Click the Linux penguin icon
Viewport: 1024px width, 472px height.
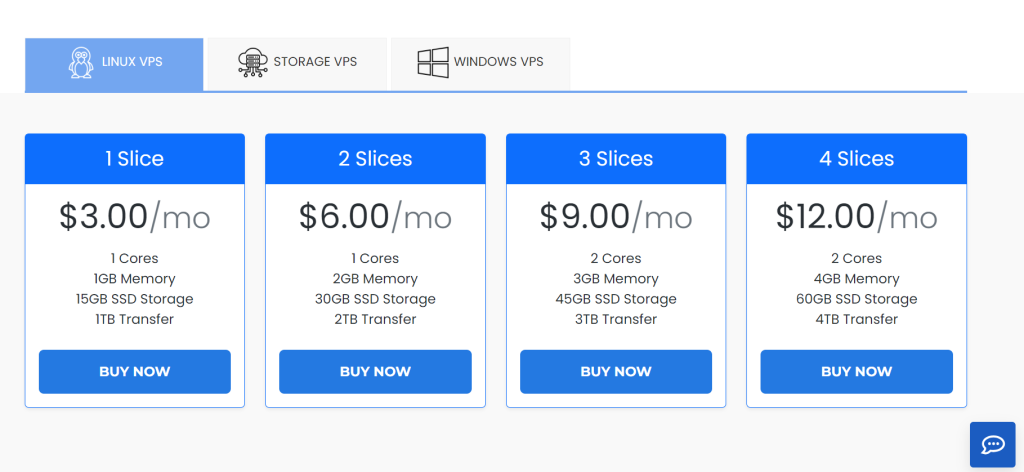click(81, 63)
